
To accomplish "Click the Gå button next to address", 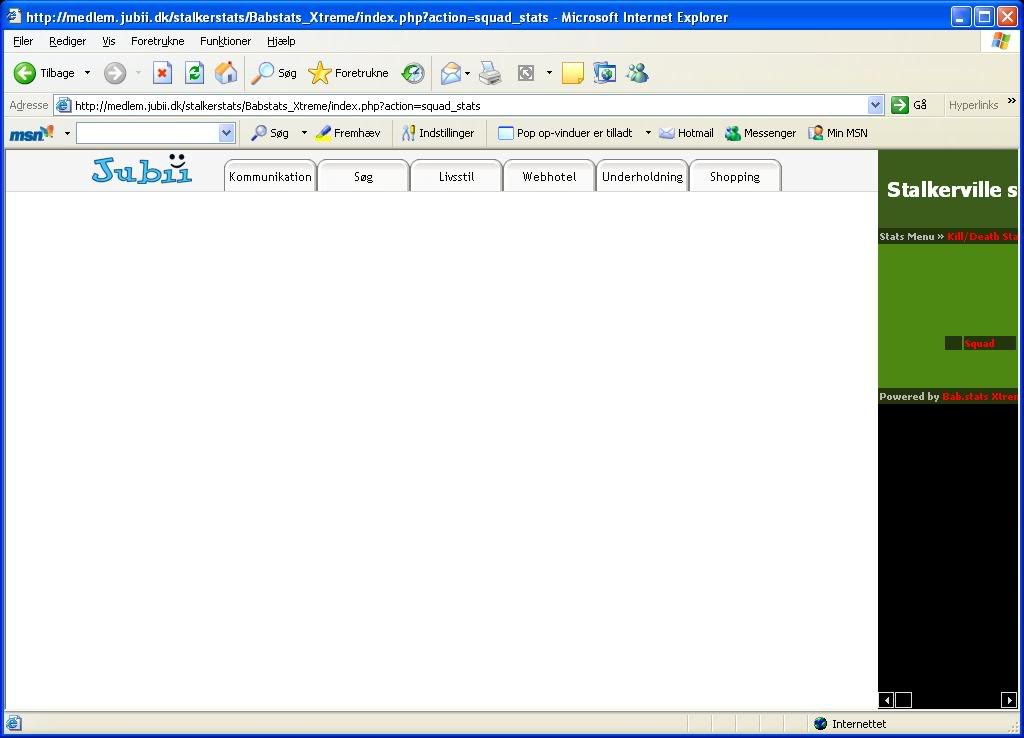I will (x=909, y=105).
